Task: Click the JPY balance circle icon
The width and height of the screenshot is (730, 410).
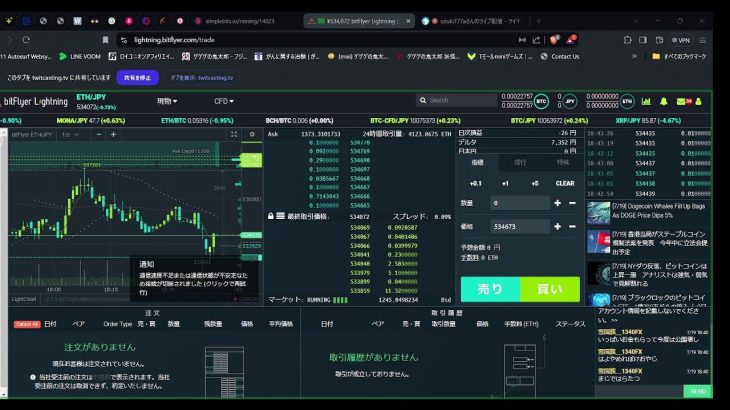Action: (x=570, y=101)
